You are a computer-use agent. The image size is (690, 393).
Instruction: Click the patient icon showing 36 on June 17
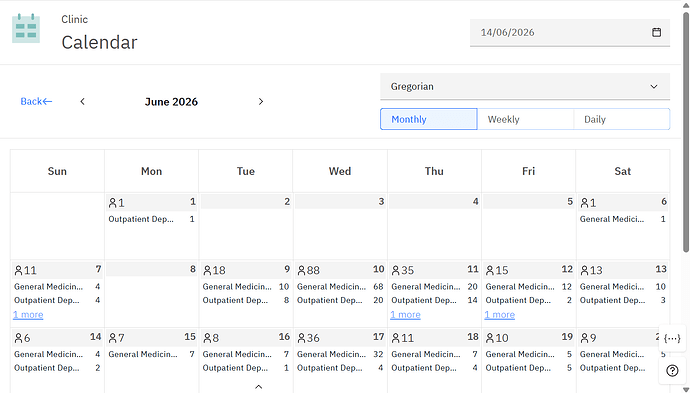(301, 338)
